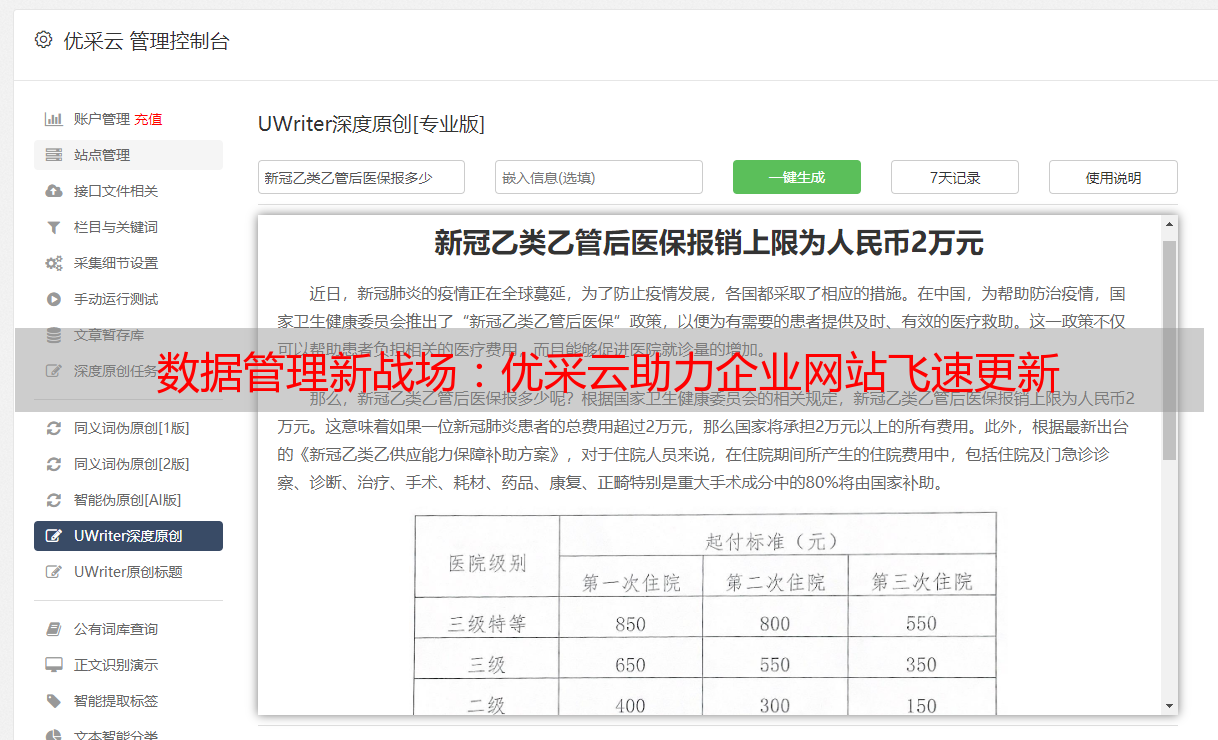Click the gears icon for 采集细节设置
1218x740 pixels.
(54, 263)
